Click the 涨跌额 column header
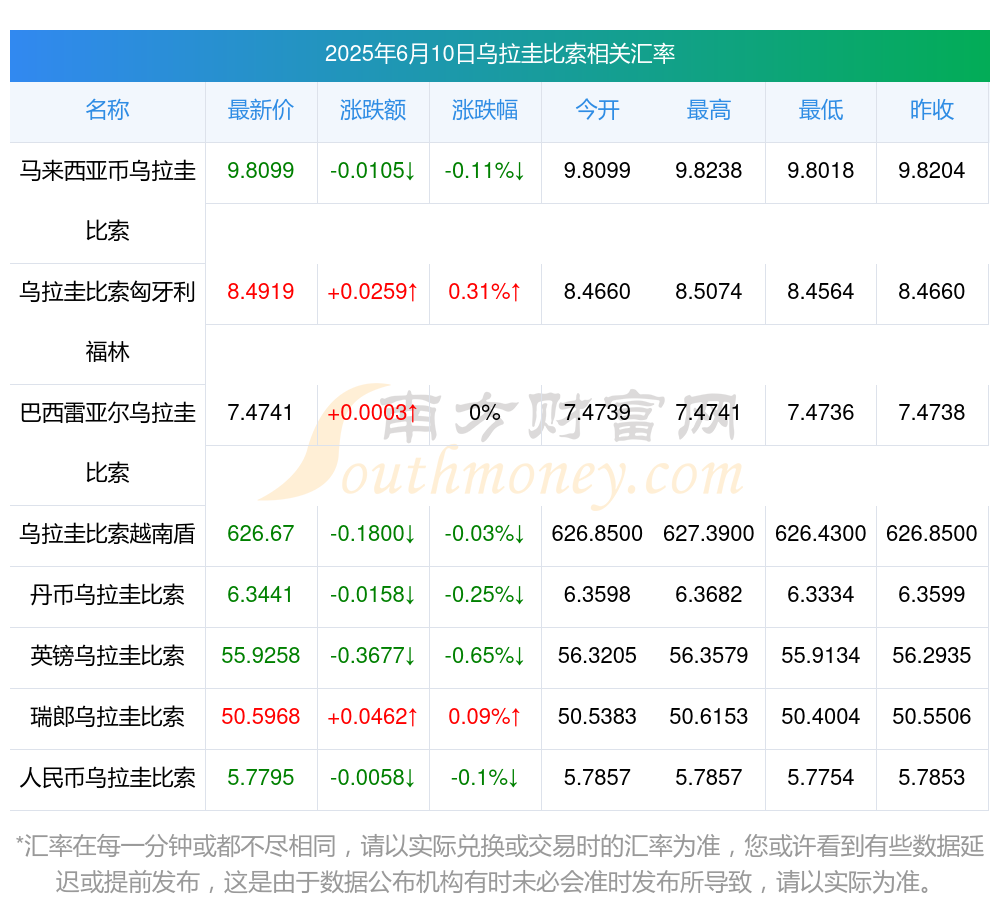This screenshot has height=913, width=1000. tap(373, 110)
